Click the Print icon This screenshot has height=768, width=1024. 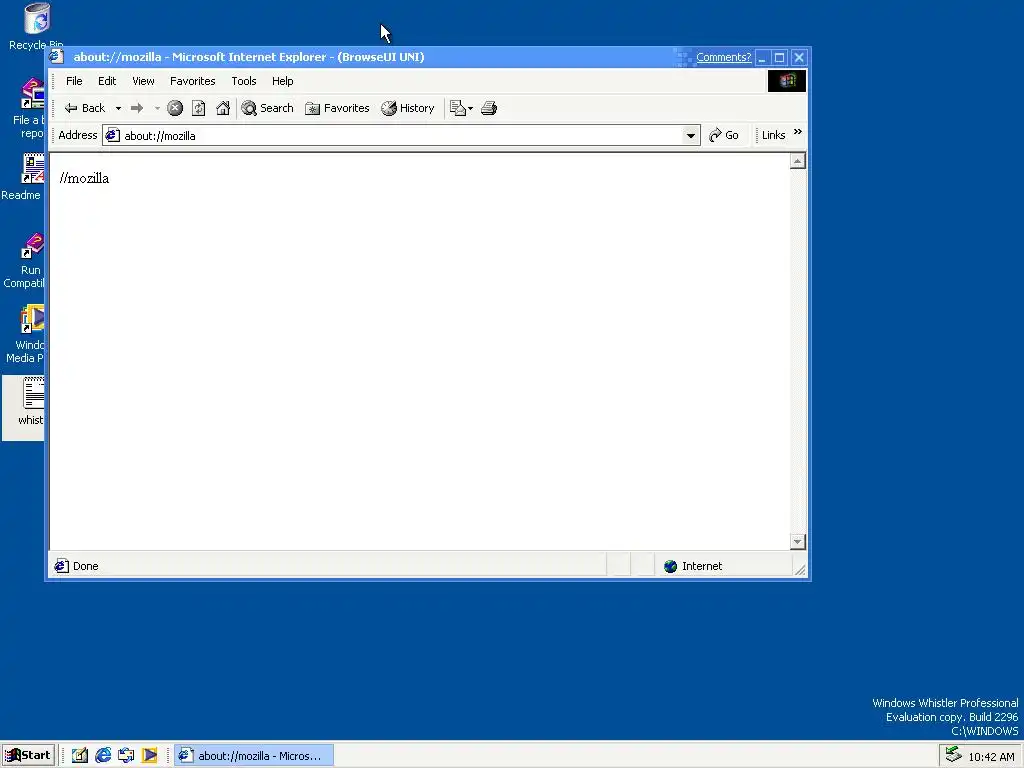click(x=488, y=108)
